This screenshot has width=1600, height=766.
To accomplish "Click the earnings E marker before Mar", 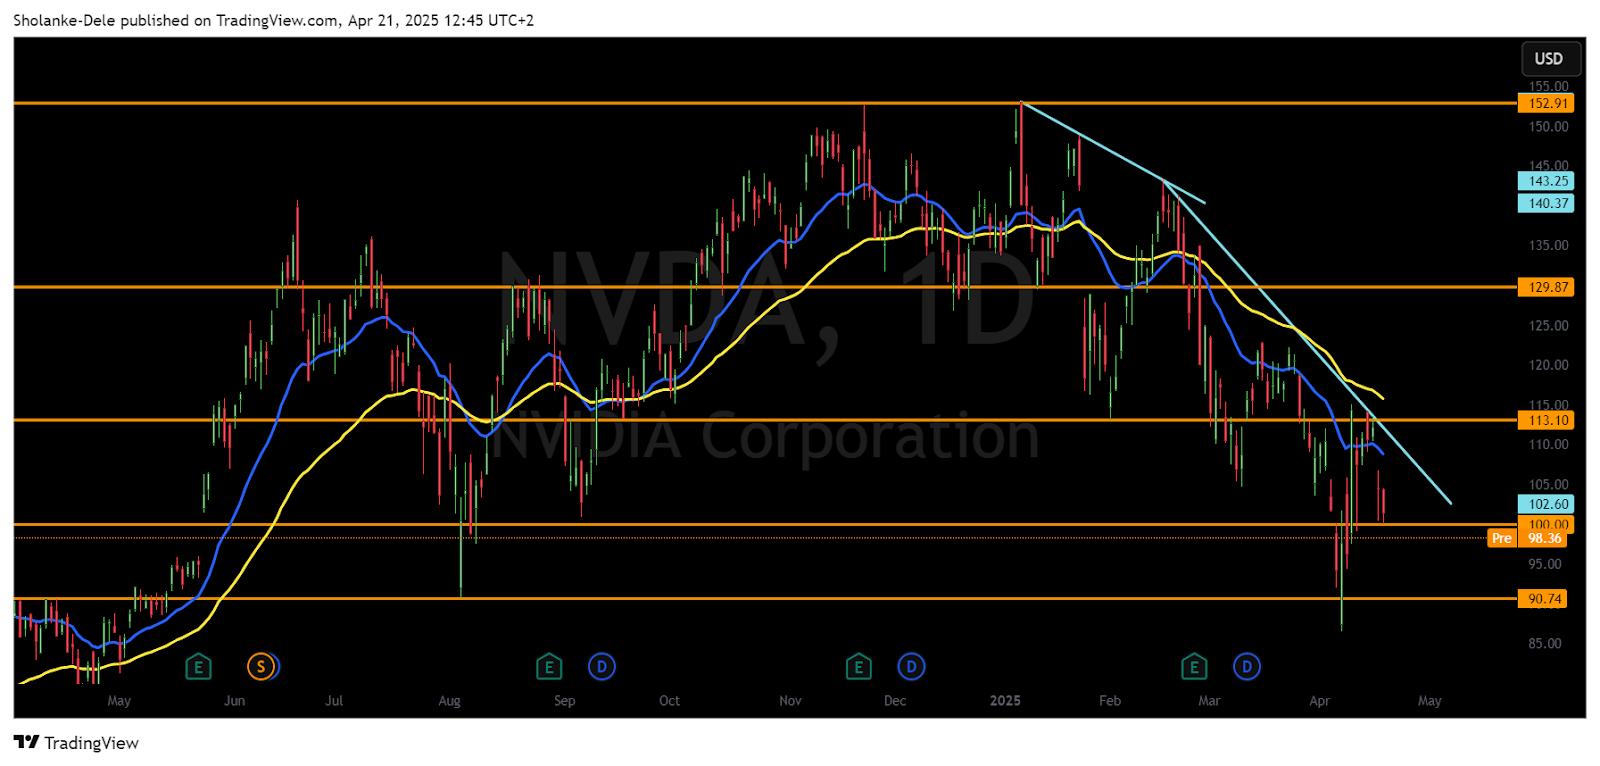I will click(x=1193, y=666).
